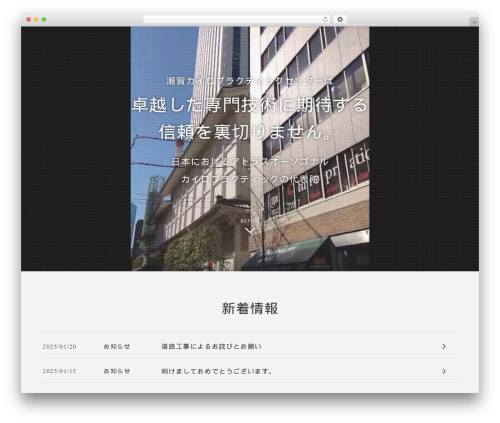Click the 信頼を裏切りません。 headline text

click(x=245, y=132)
